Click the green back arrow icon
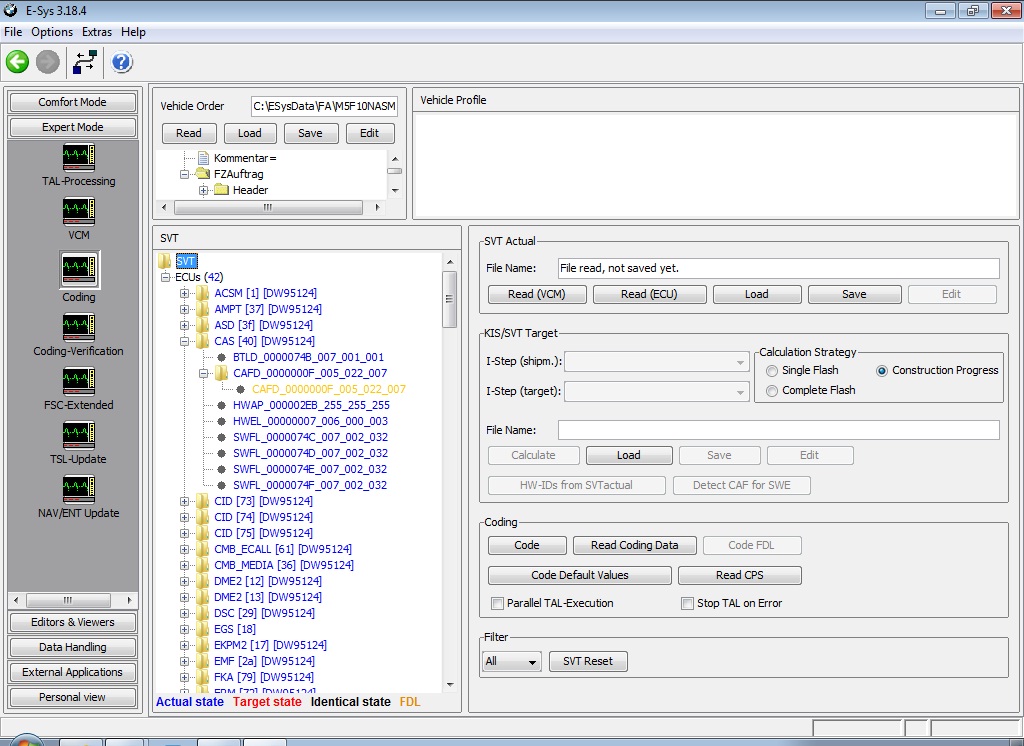 tap(18, 62)
